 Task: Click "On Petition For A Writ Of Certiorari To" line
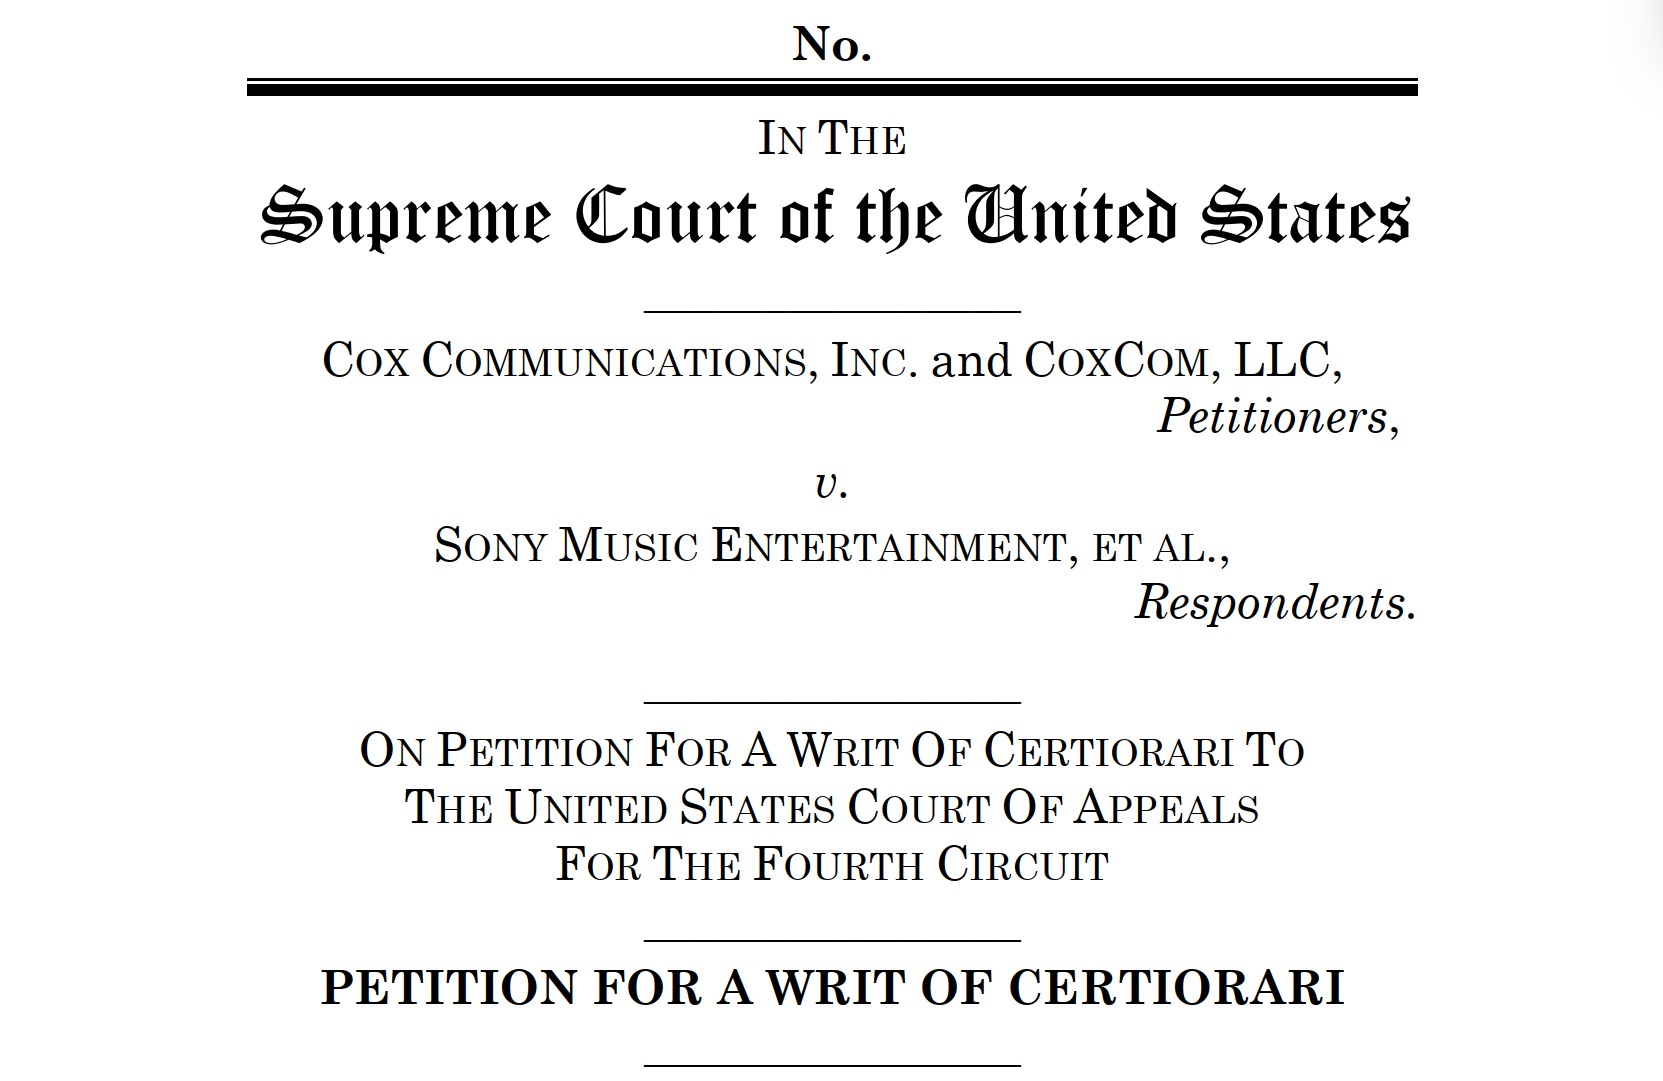click(832, 750)
